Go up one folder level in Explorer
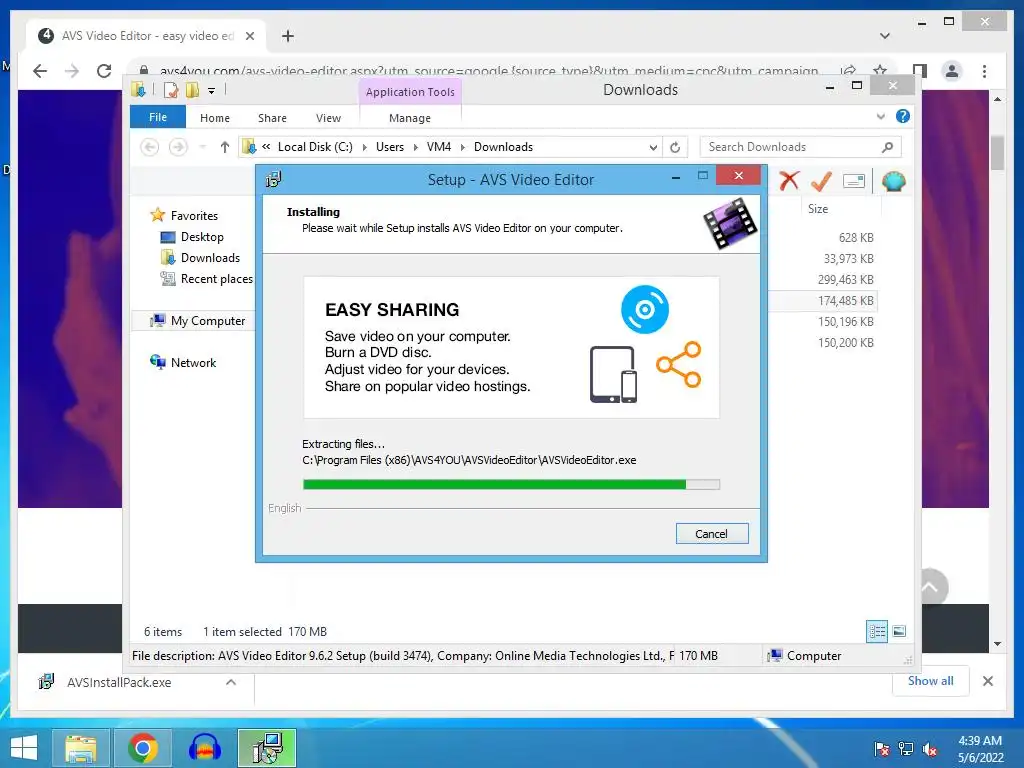 tap(225, 147)
